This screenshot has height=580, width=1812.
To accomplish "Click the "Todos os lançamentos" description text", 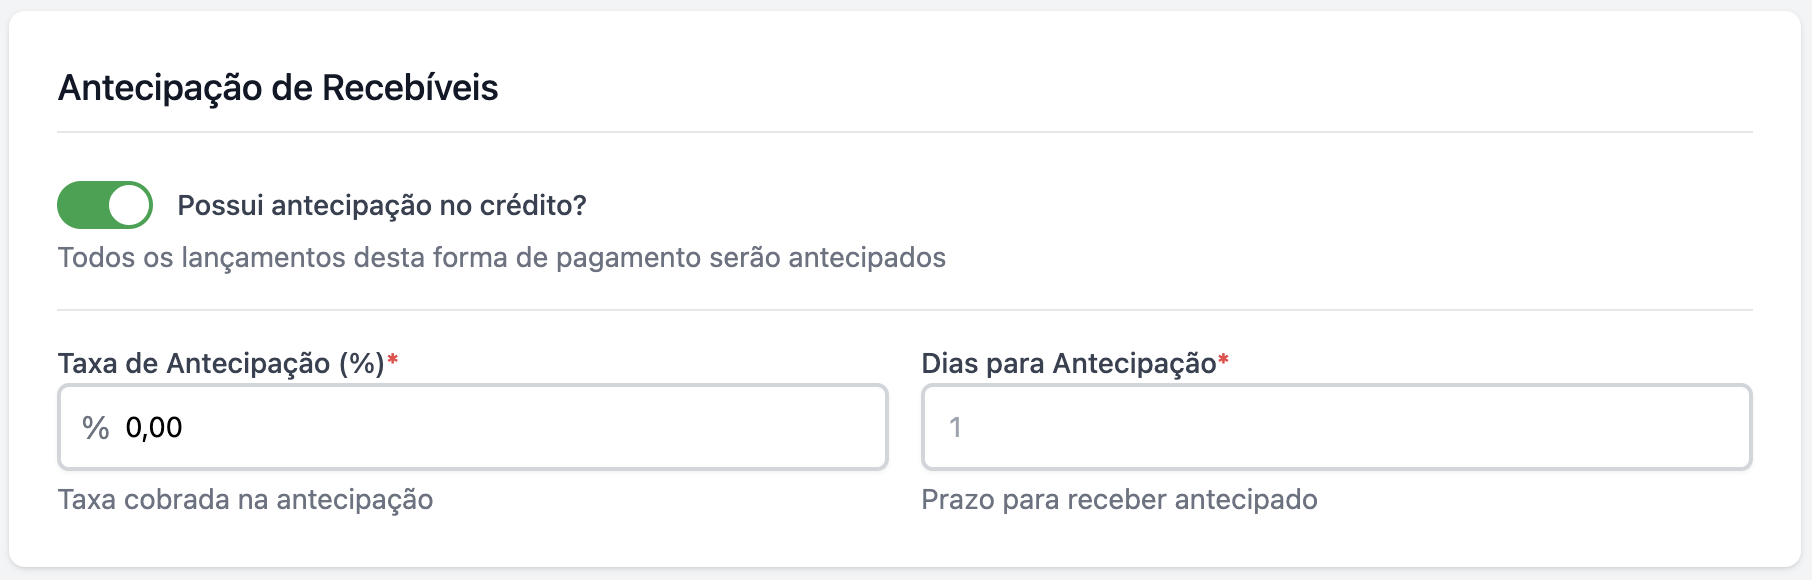I will [501, 257].
